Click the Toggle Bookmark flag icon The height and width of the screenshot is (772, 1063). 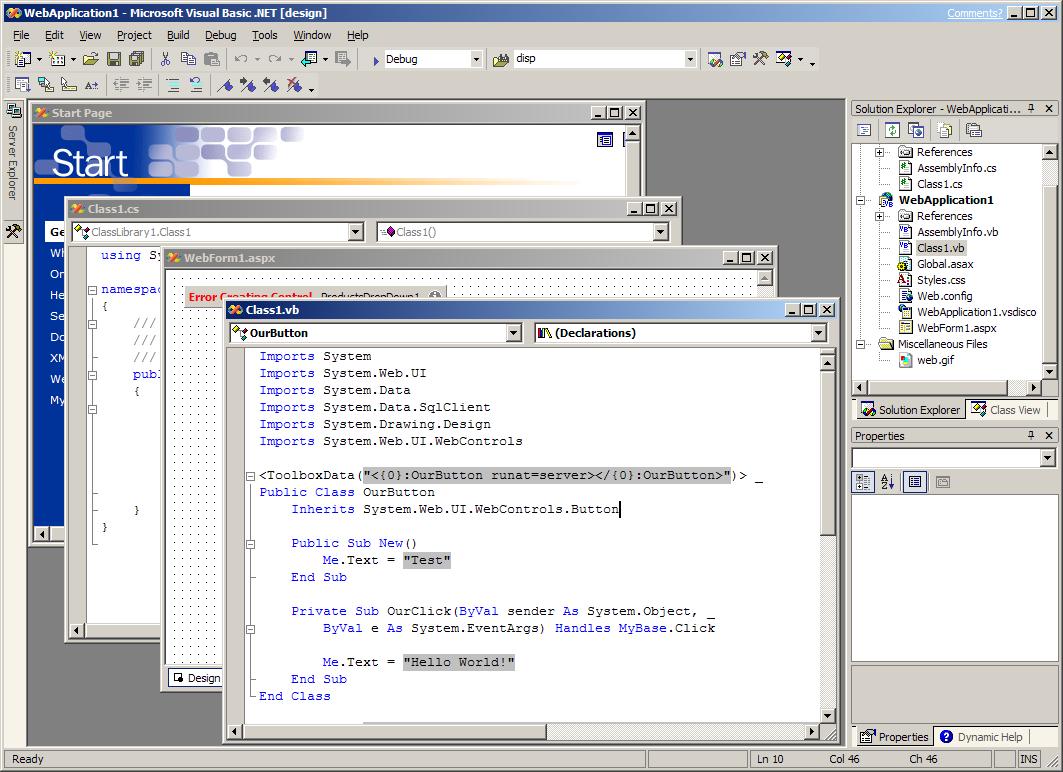226,86
